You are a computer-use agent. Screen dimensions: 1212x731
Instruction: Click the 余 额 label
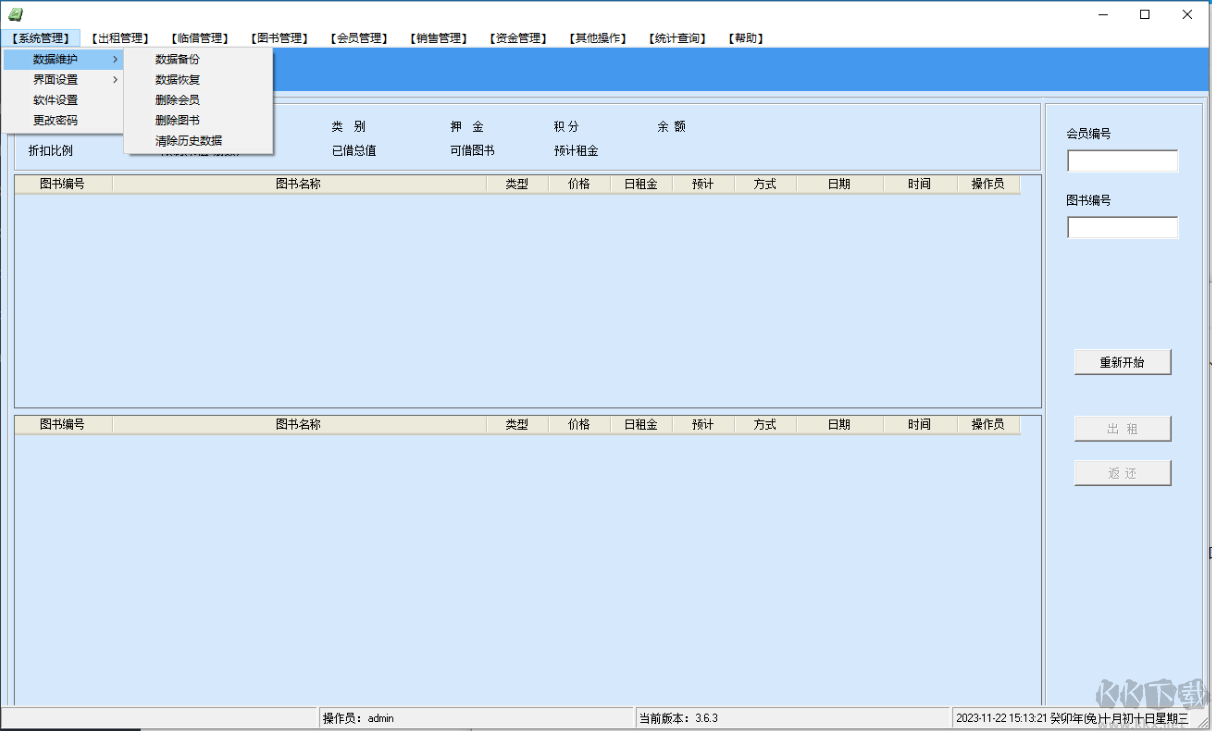click(671, 127)
